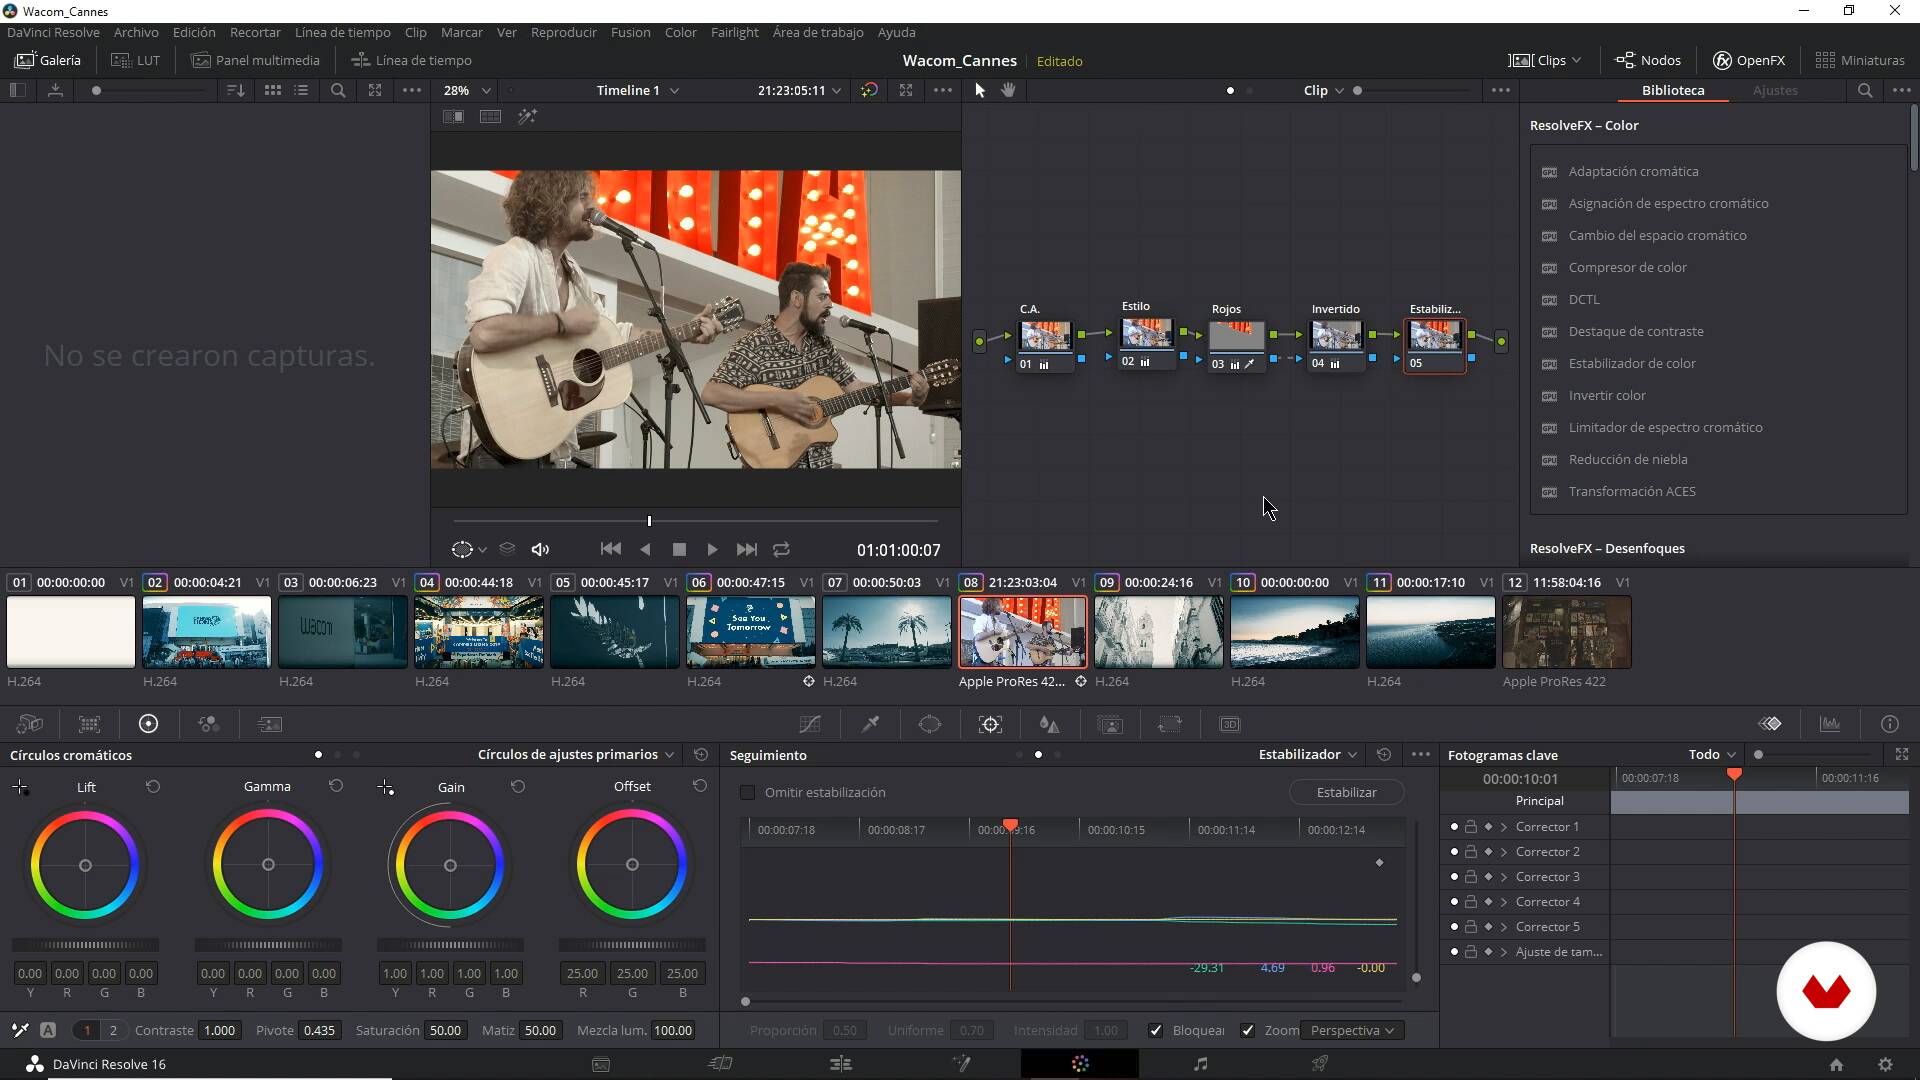Uncheck the Zoom checkbox
Image resolution: width=1920 pixels, height=1080 pixels.
[x=1248, y=1030]
